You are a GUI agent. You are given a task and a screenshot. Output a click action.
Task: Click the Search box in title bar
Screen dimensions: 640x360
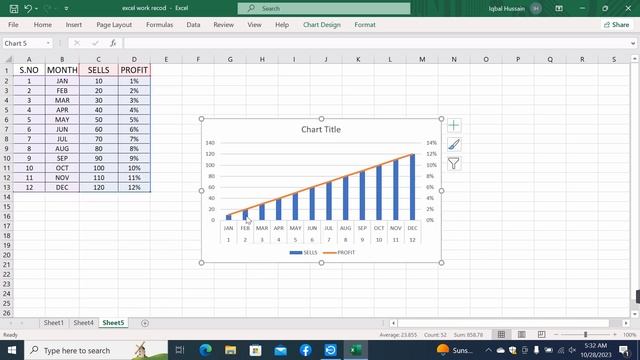point(324,8)
